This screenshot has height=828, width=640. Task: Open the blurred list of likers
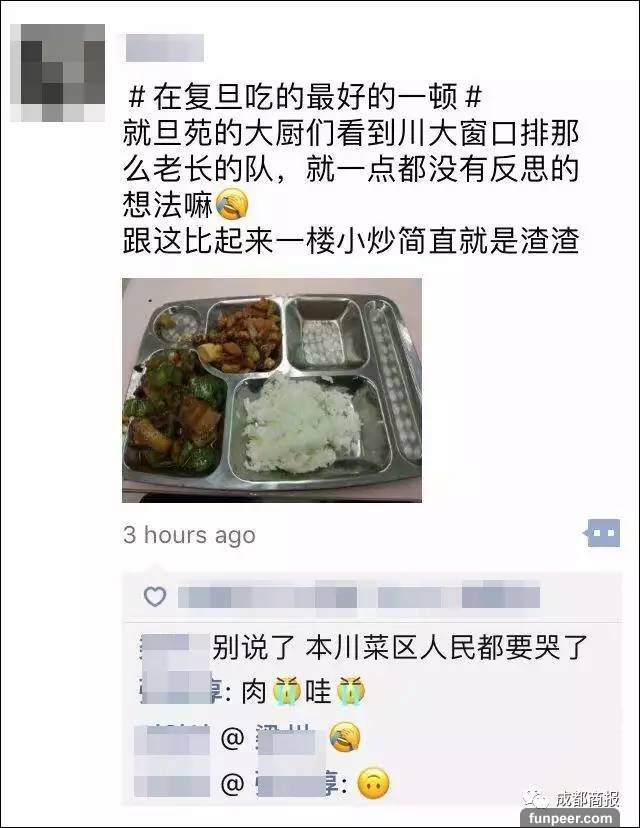(x=359, y=598)
